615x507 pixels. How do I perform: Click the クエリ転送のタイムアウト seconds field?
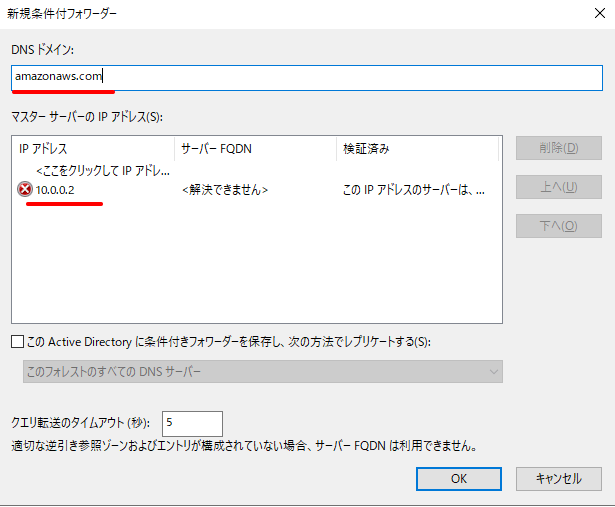click(x=192, y=423)
